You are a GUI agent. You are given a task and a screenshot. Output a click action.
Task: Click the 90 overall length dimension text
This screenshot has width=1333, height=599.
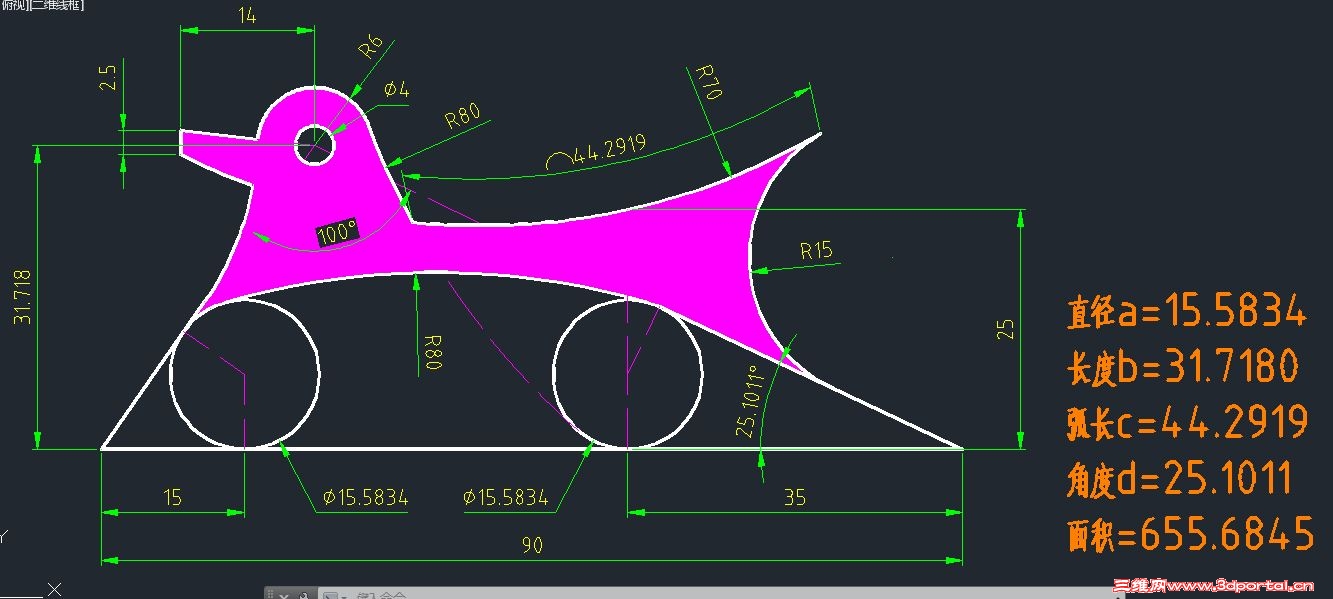(533, 546)
